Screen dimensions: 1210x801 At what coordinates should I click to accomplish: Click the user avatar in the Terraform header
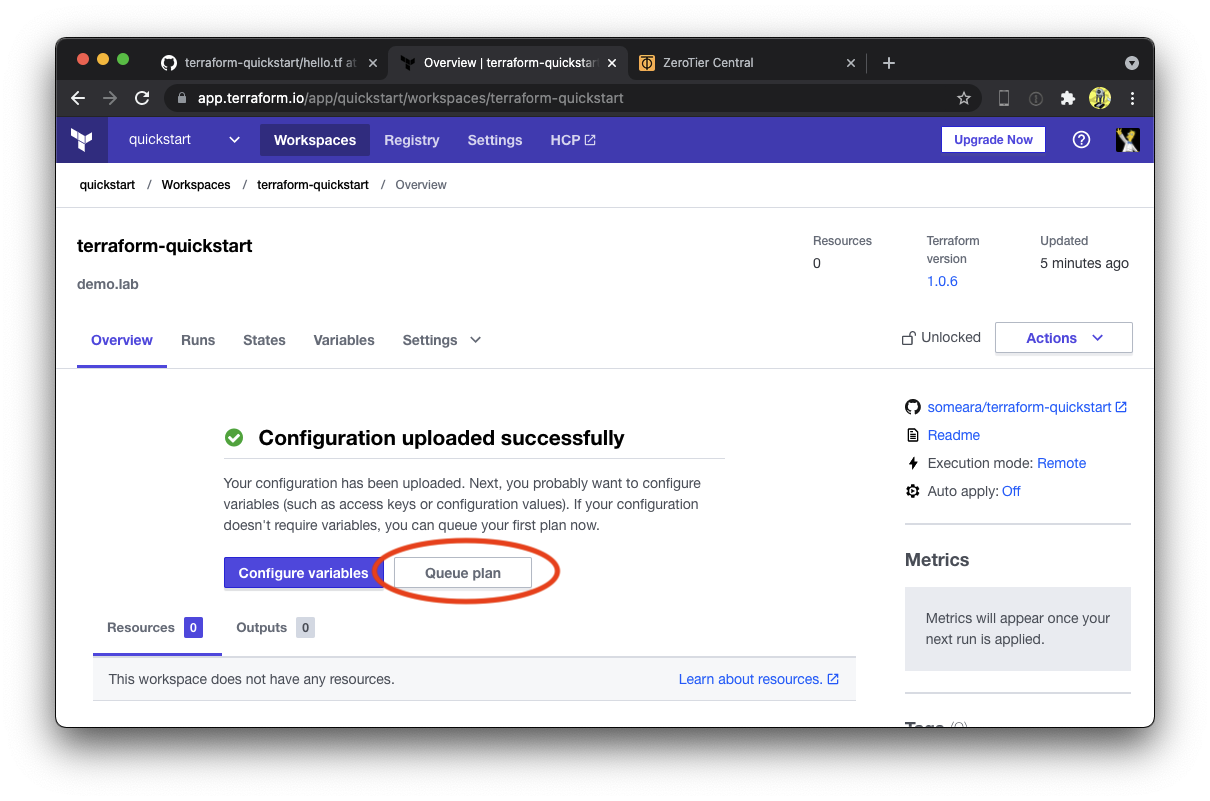(1128, 140)
